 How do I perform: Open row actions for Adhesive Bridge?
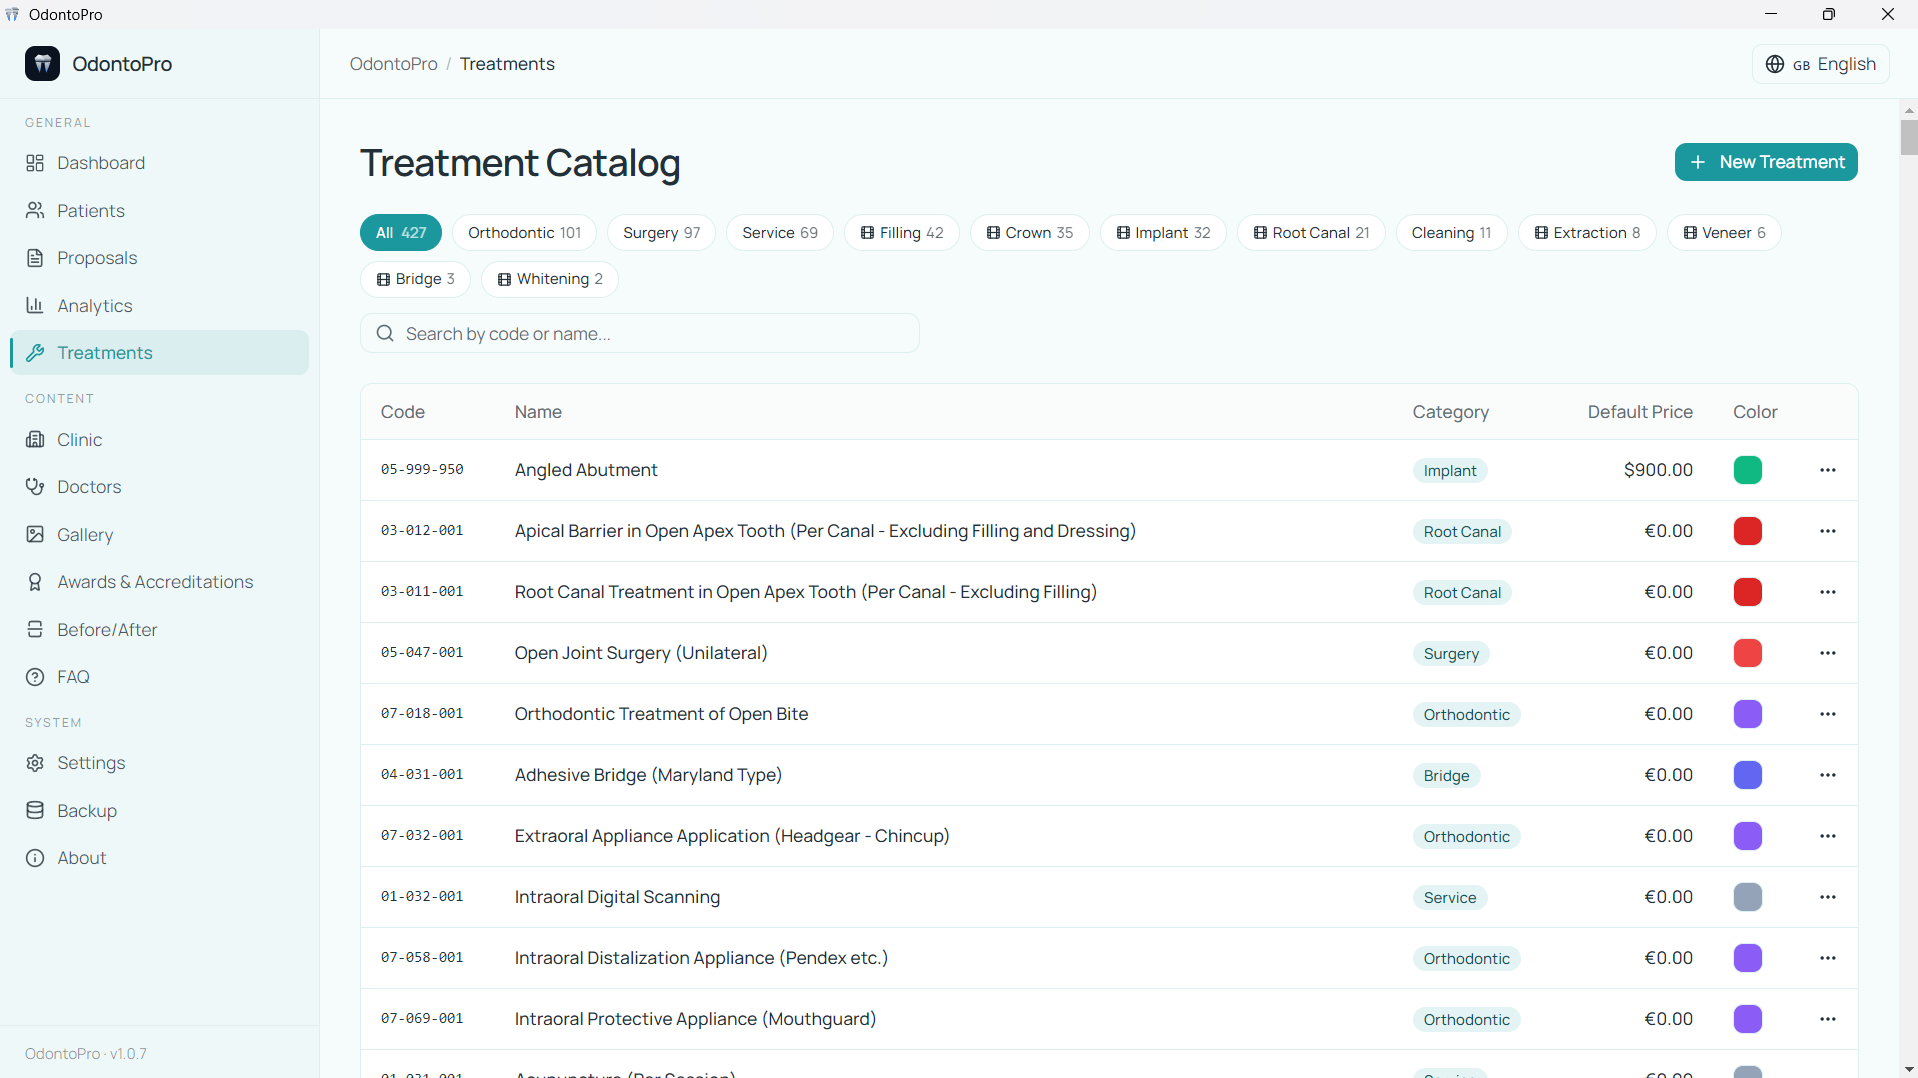(x=1828, y=775)
